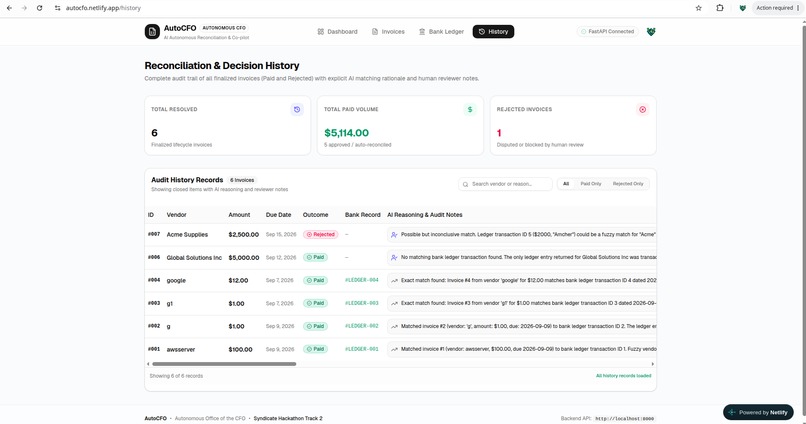Screen dimensions: 806x424
Task: Open the #LEDGER-001 bank record link
Action: tap(361, 349)
